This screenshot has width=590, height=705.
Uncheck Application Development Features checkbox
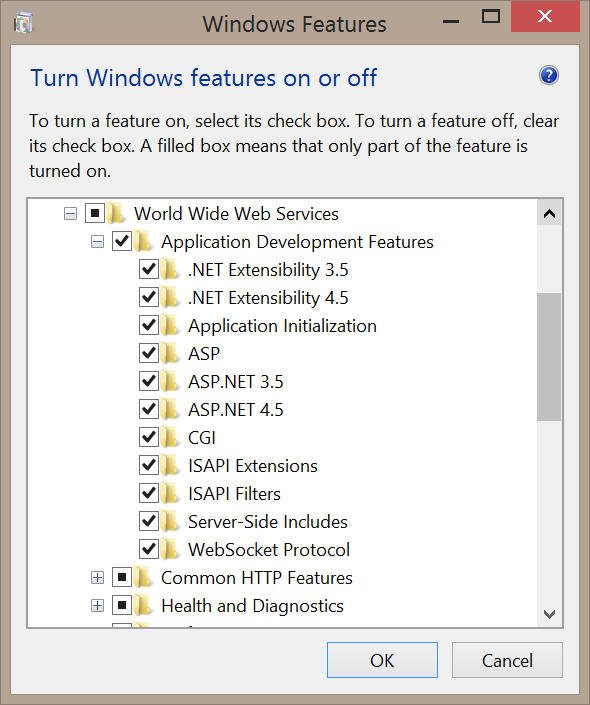pos(122,241)
